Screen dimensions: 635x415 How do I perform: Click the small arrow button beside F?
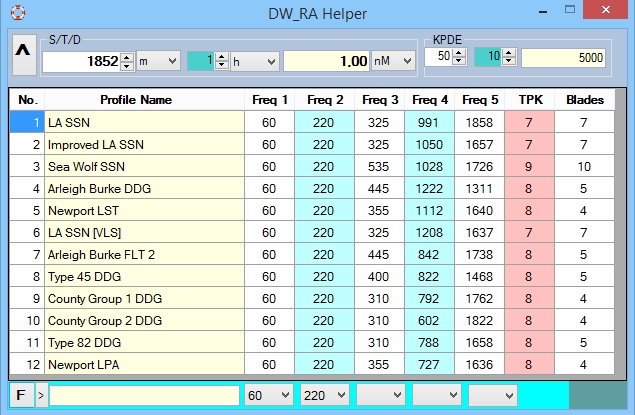click(x=41, y=395)
